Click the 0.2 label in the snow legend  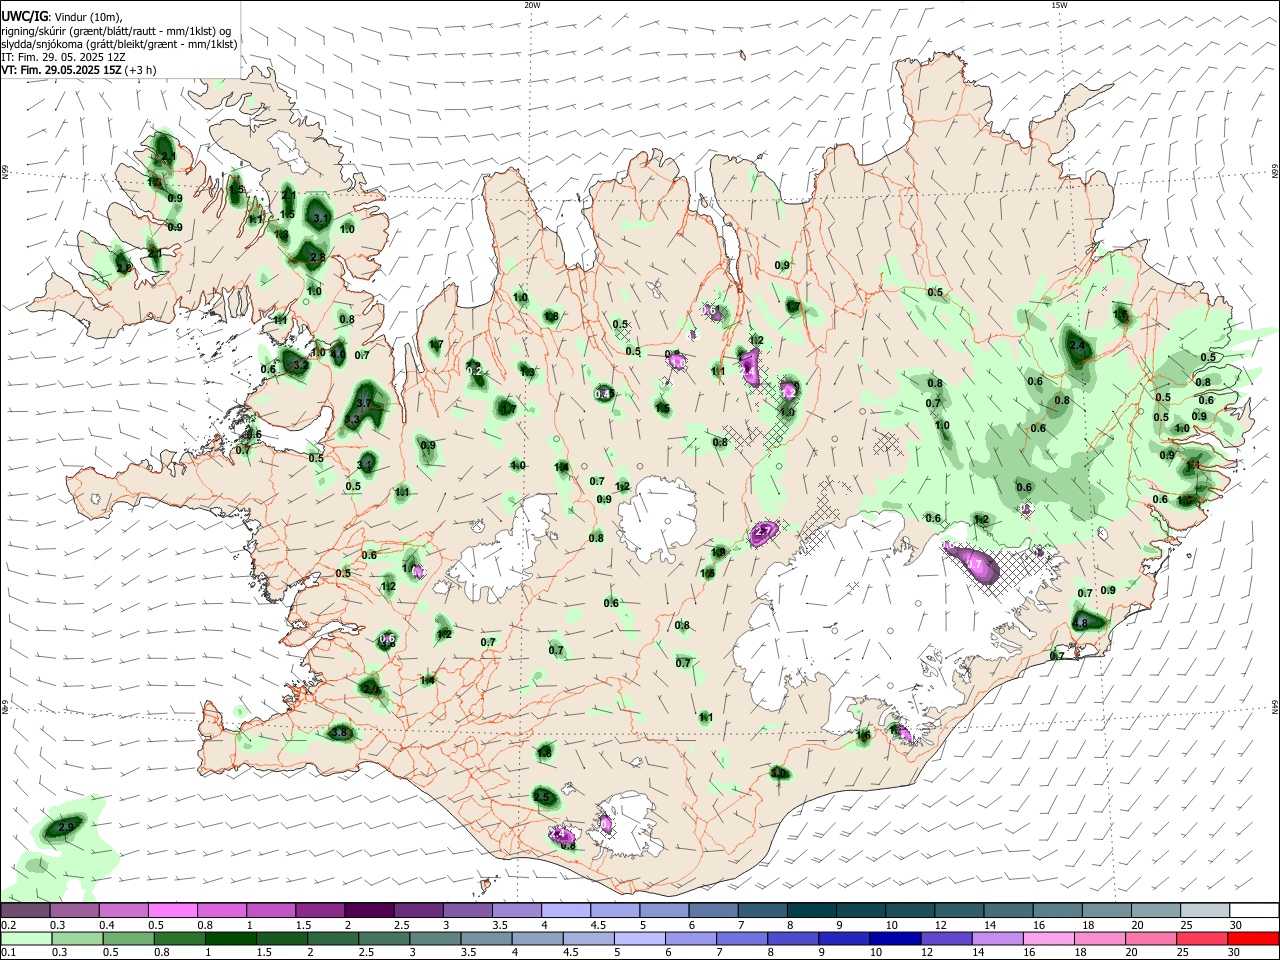pos(8,925)
